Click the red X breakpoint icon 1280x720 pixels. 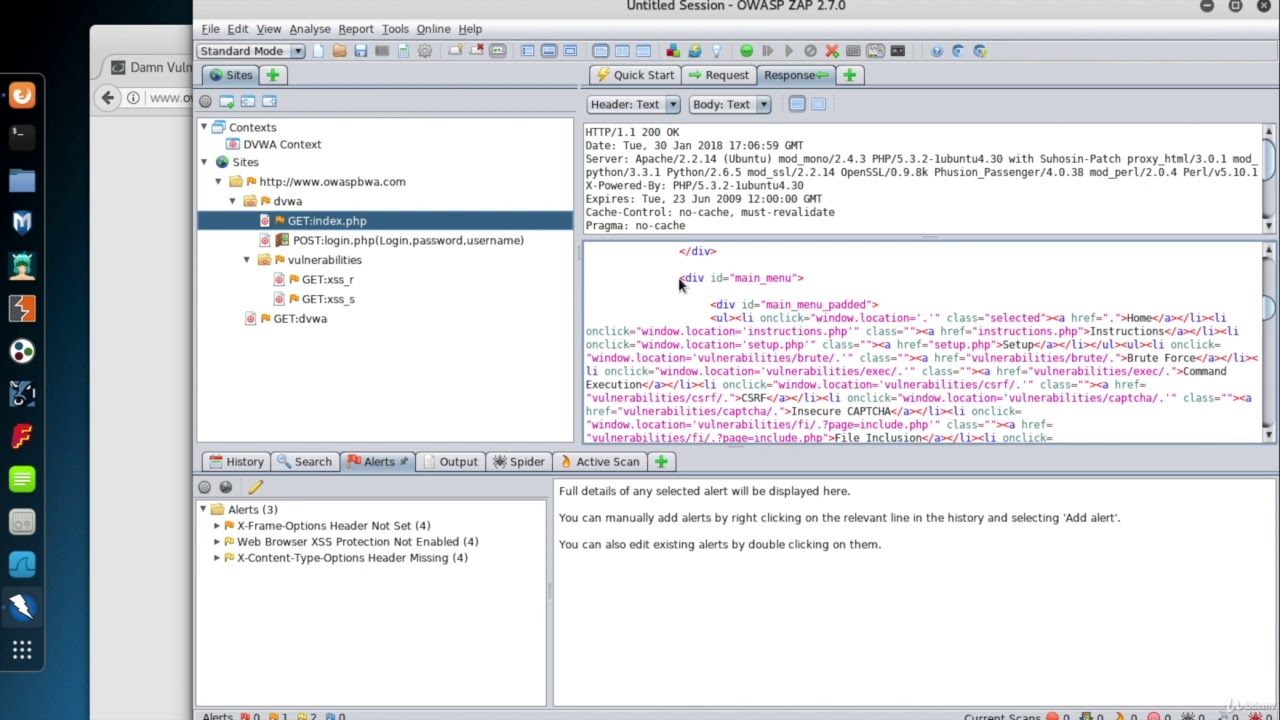(831, 51)
